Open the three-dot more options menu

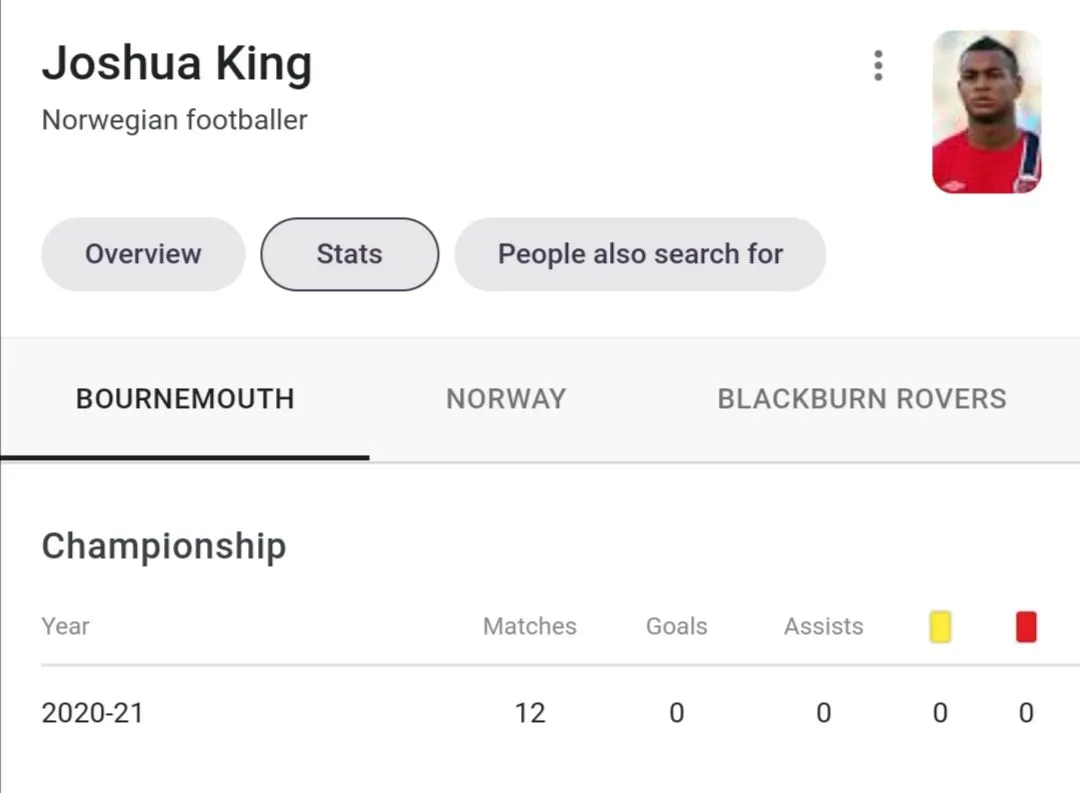878,65
